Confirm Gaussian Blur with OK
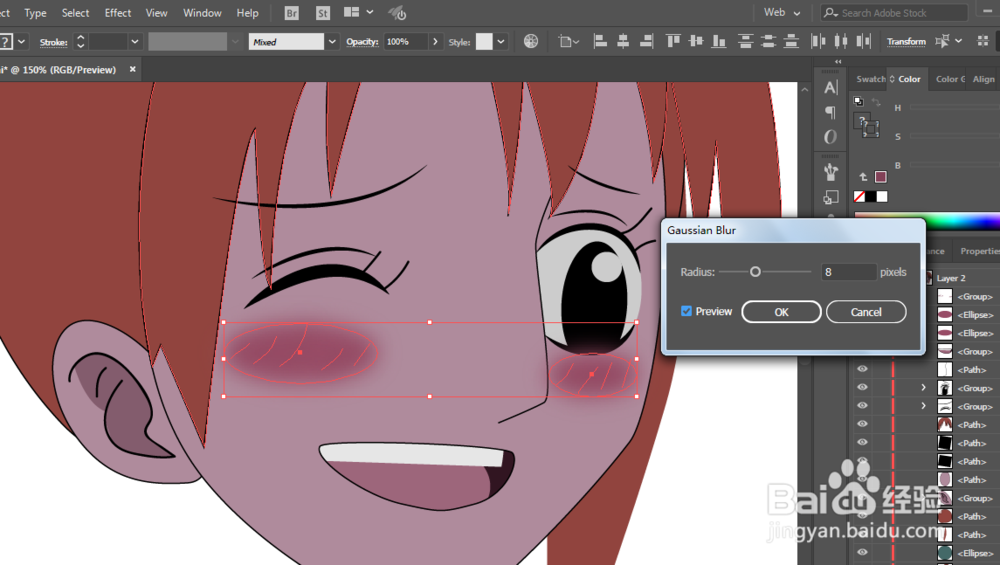 [x=781, y=312]
